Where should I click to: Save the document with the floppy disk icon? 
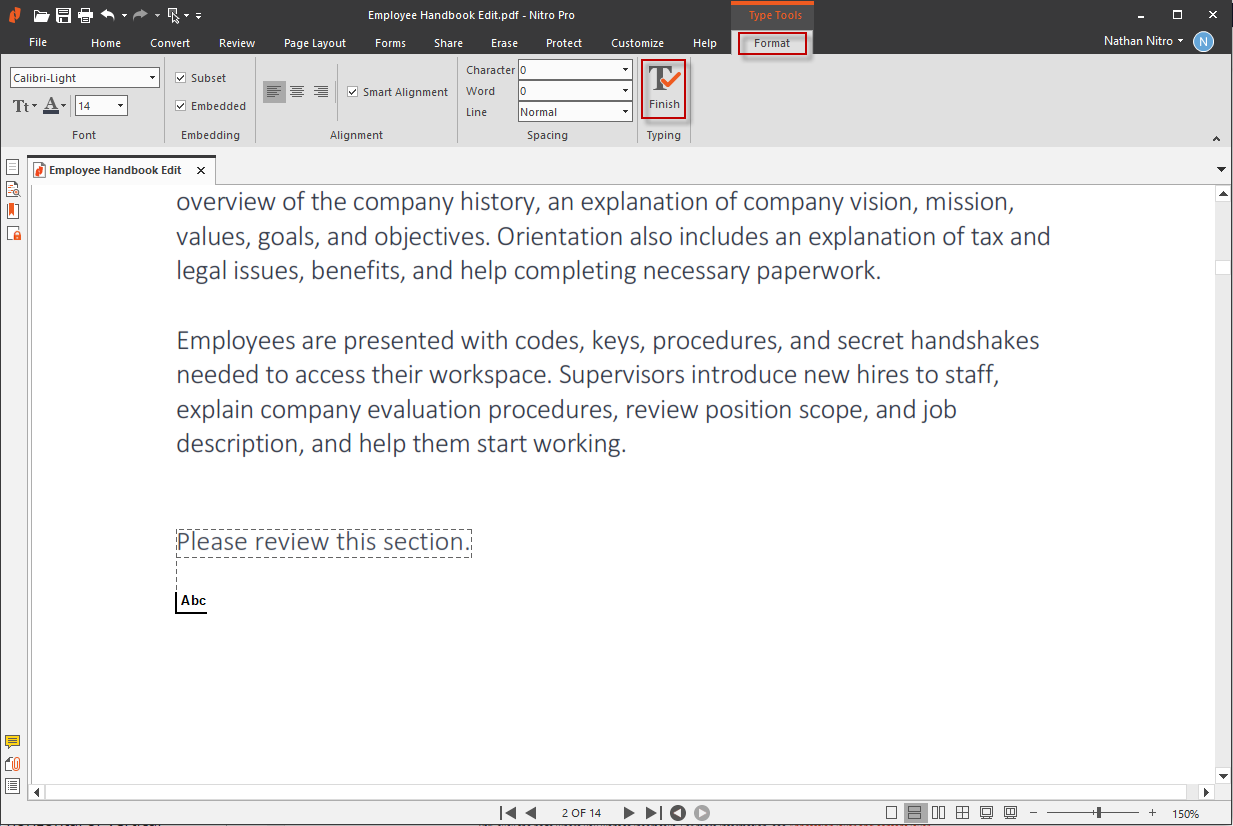click(x=63, y=15)
